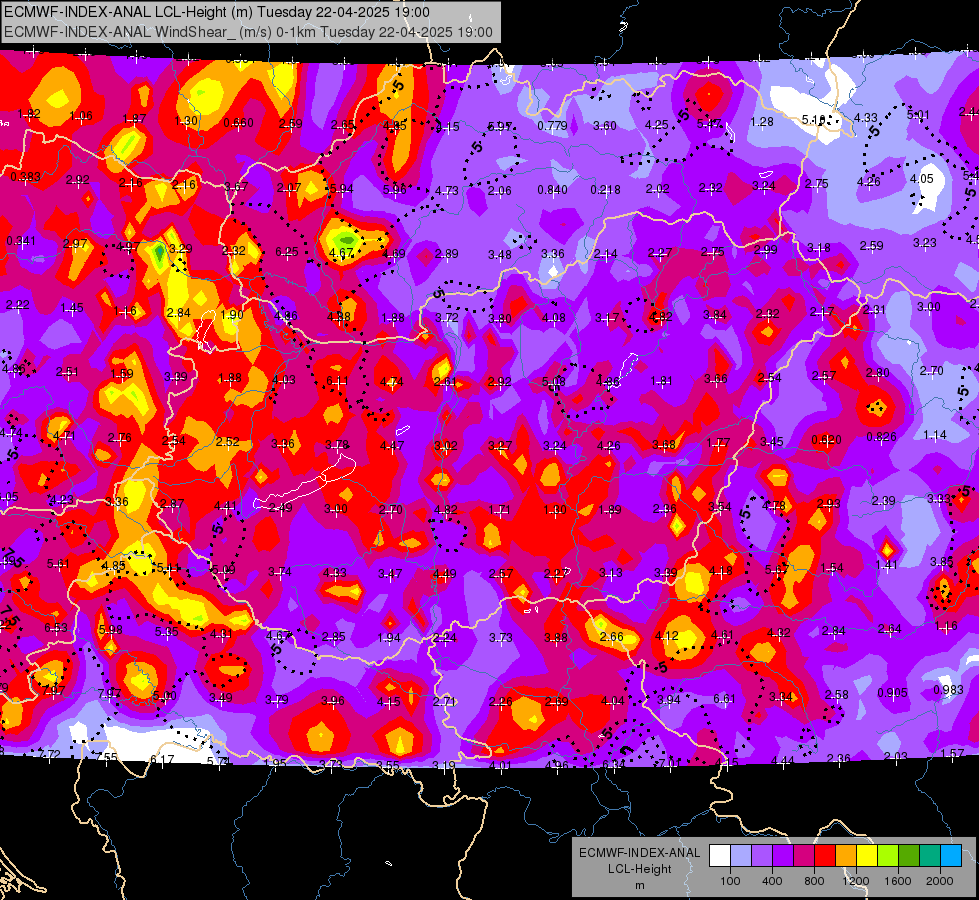This screenshot has height=900, width=979.
Task: Click the wind shear value 0.341
Action: (21, 240)
